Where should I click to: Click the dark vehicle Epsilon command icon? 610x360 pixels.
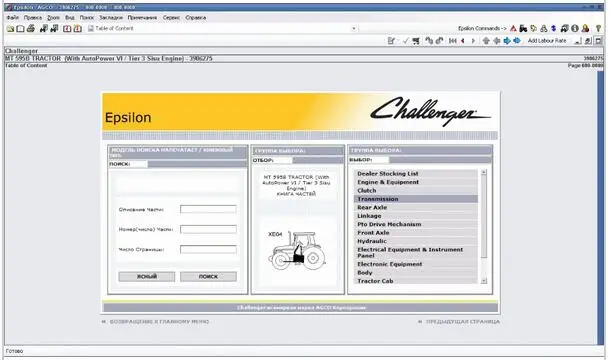565,28
